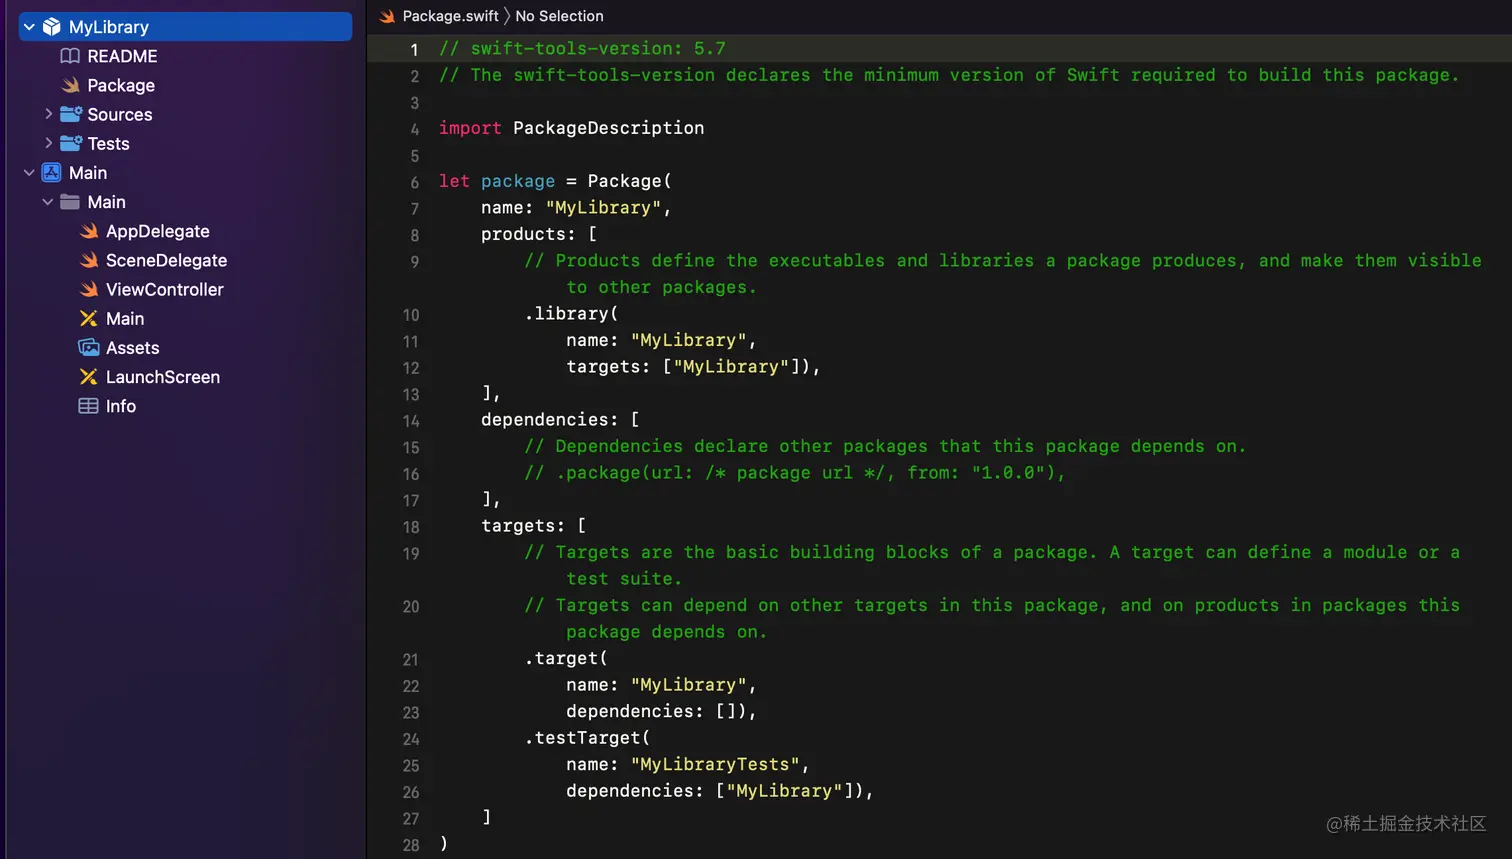Image resolution: width=1512 pixels, height=859 pixels.
Task: Click the Info plist table icon
Action: point(89,406)
